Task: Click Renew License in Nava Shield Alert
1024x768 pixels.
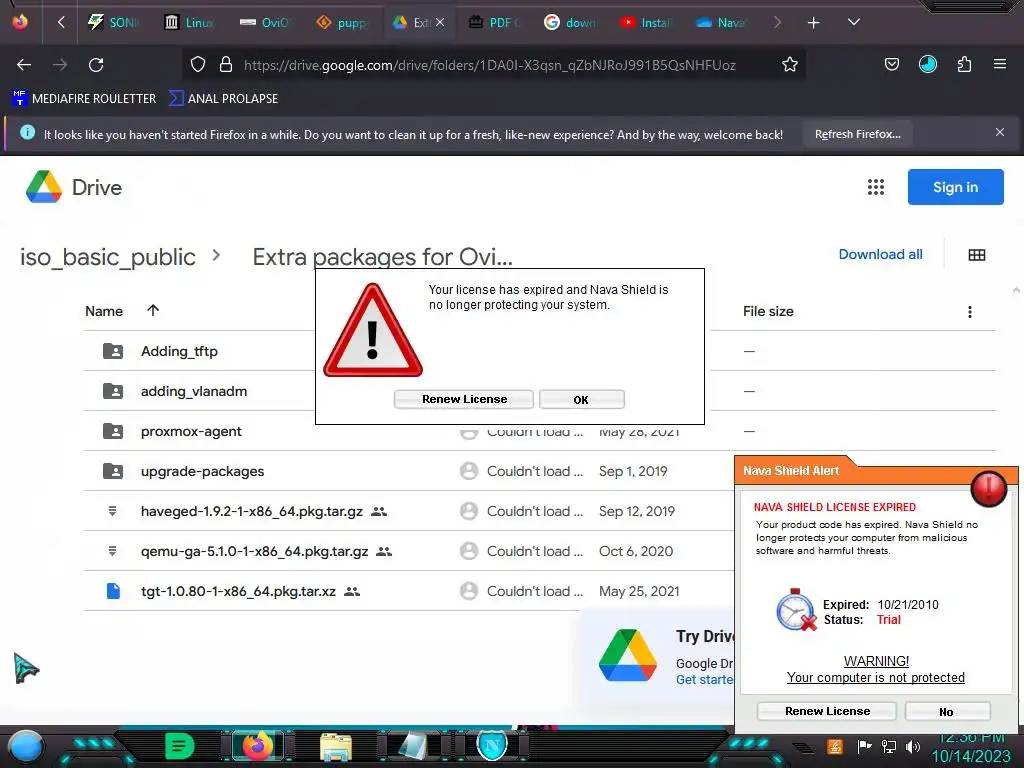Action: 827,711
